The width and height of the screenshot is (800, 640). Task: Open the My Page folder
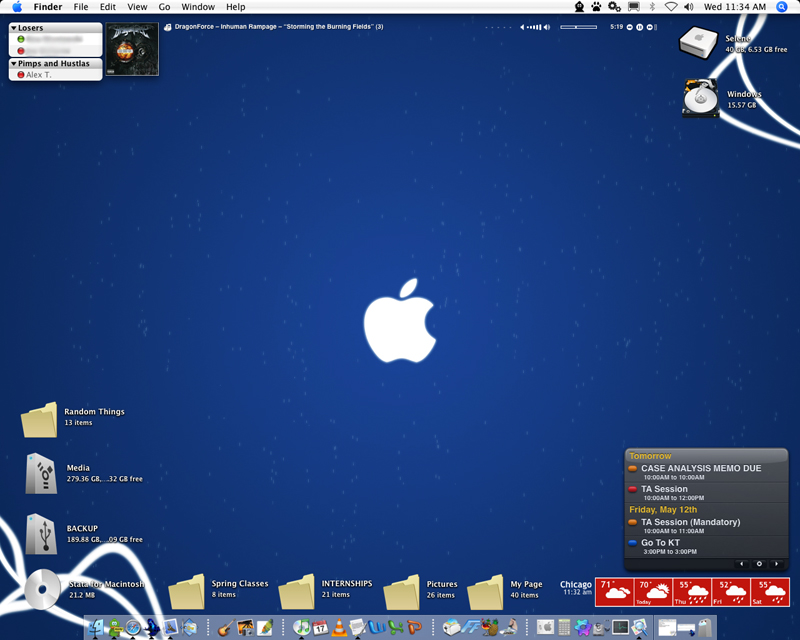point(486,592)
